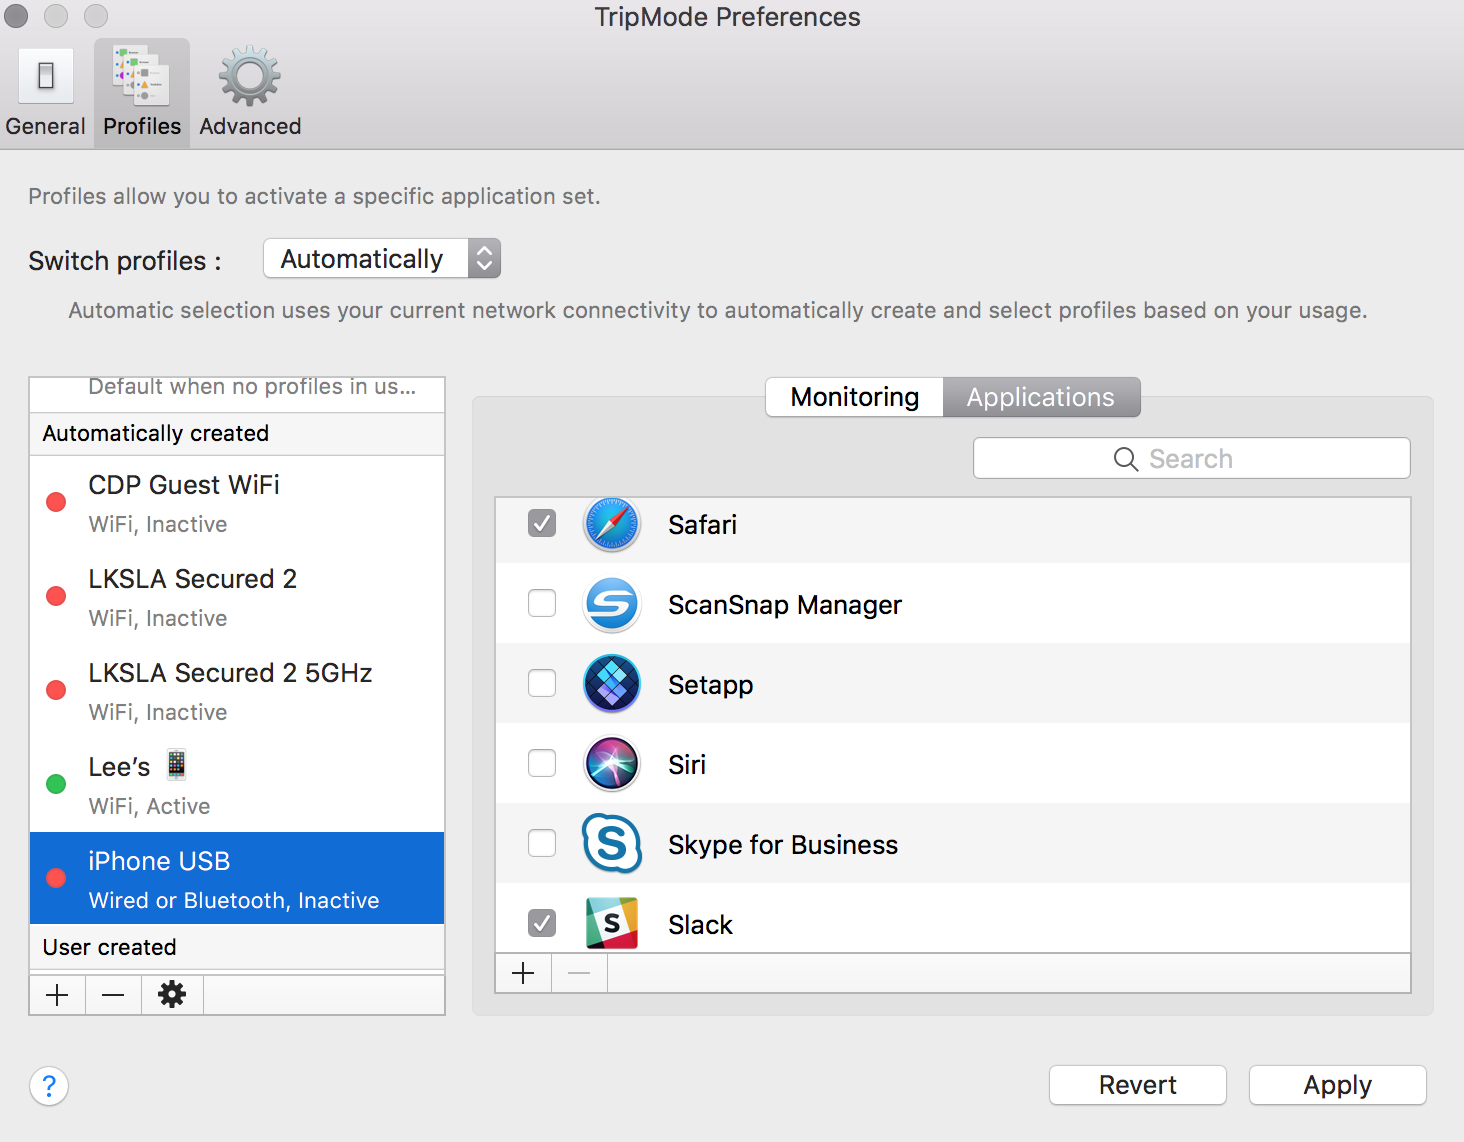1464x1142 pixels.
Task: Click red status dot for CDP Guest WiFi
Action: tap(56, 502)
